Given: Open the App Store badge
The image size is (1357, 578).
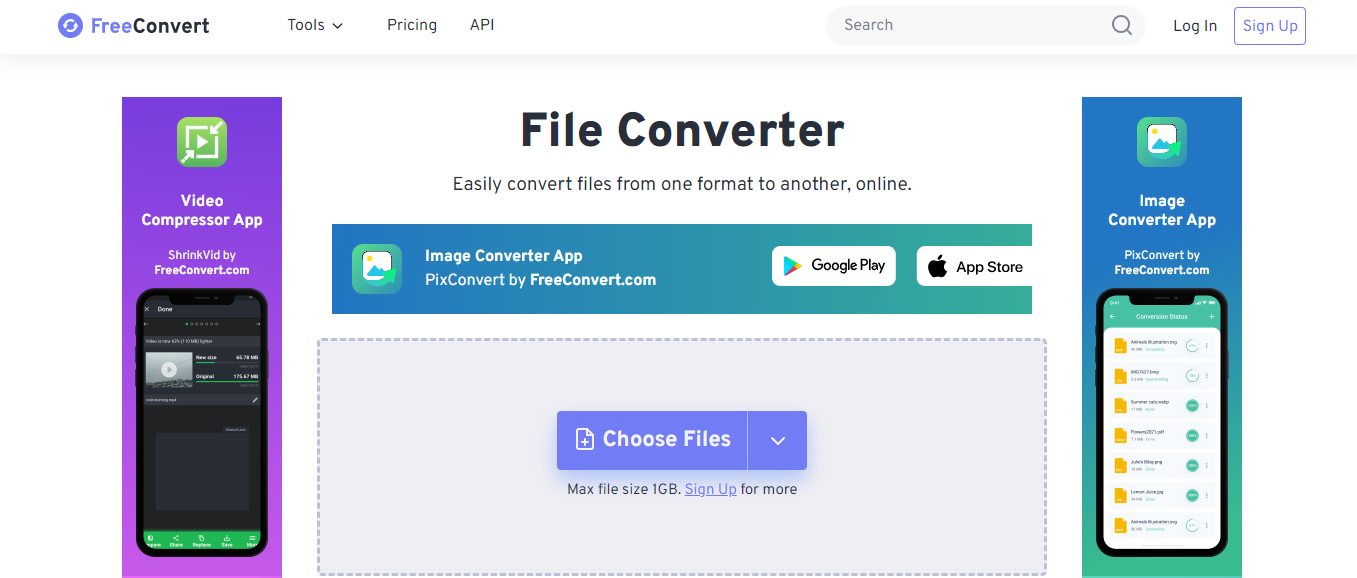Looking at the screenshot, I should tap(974, 266).
